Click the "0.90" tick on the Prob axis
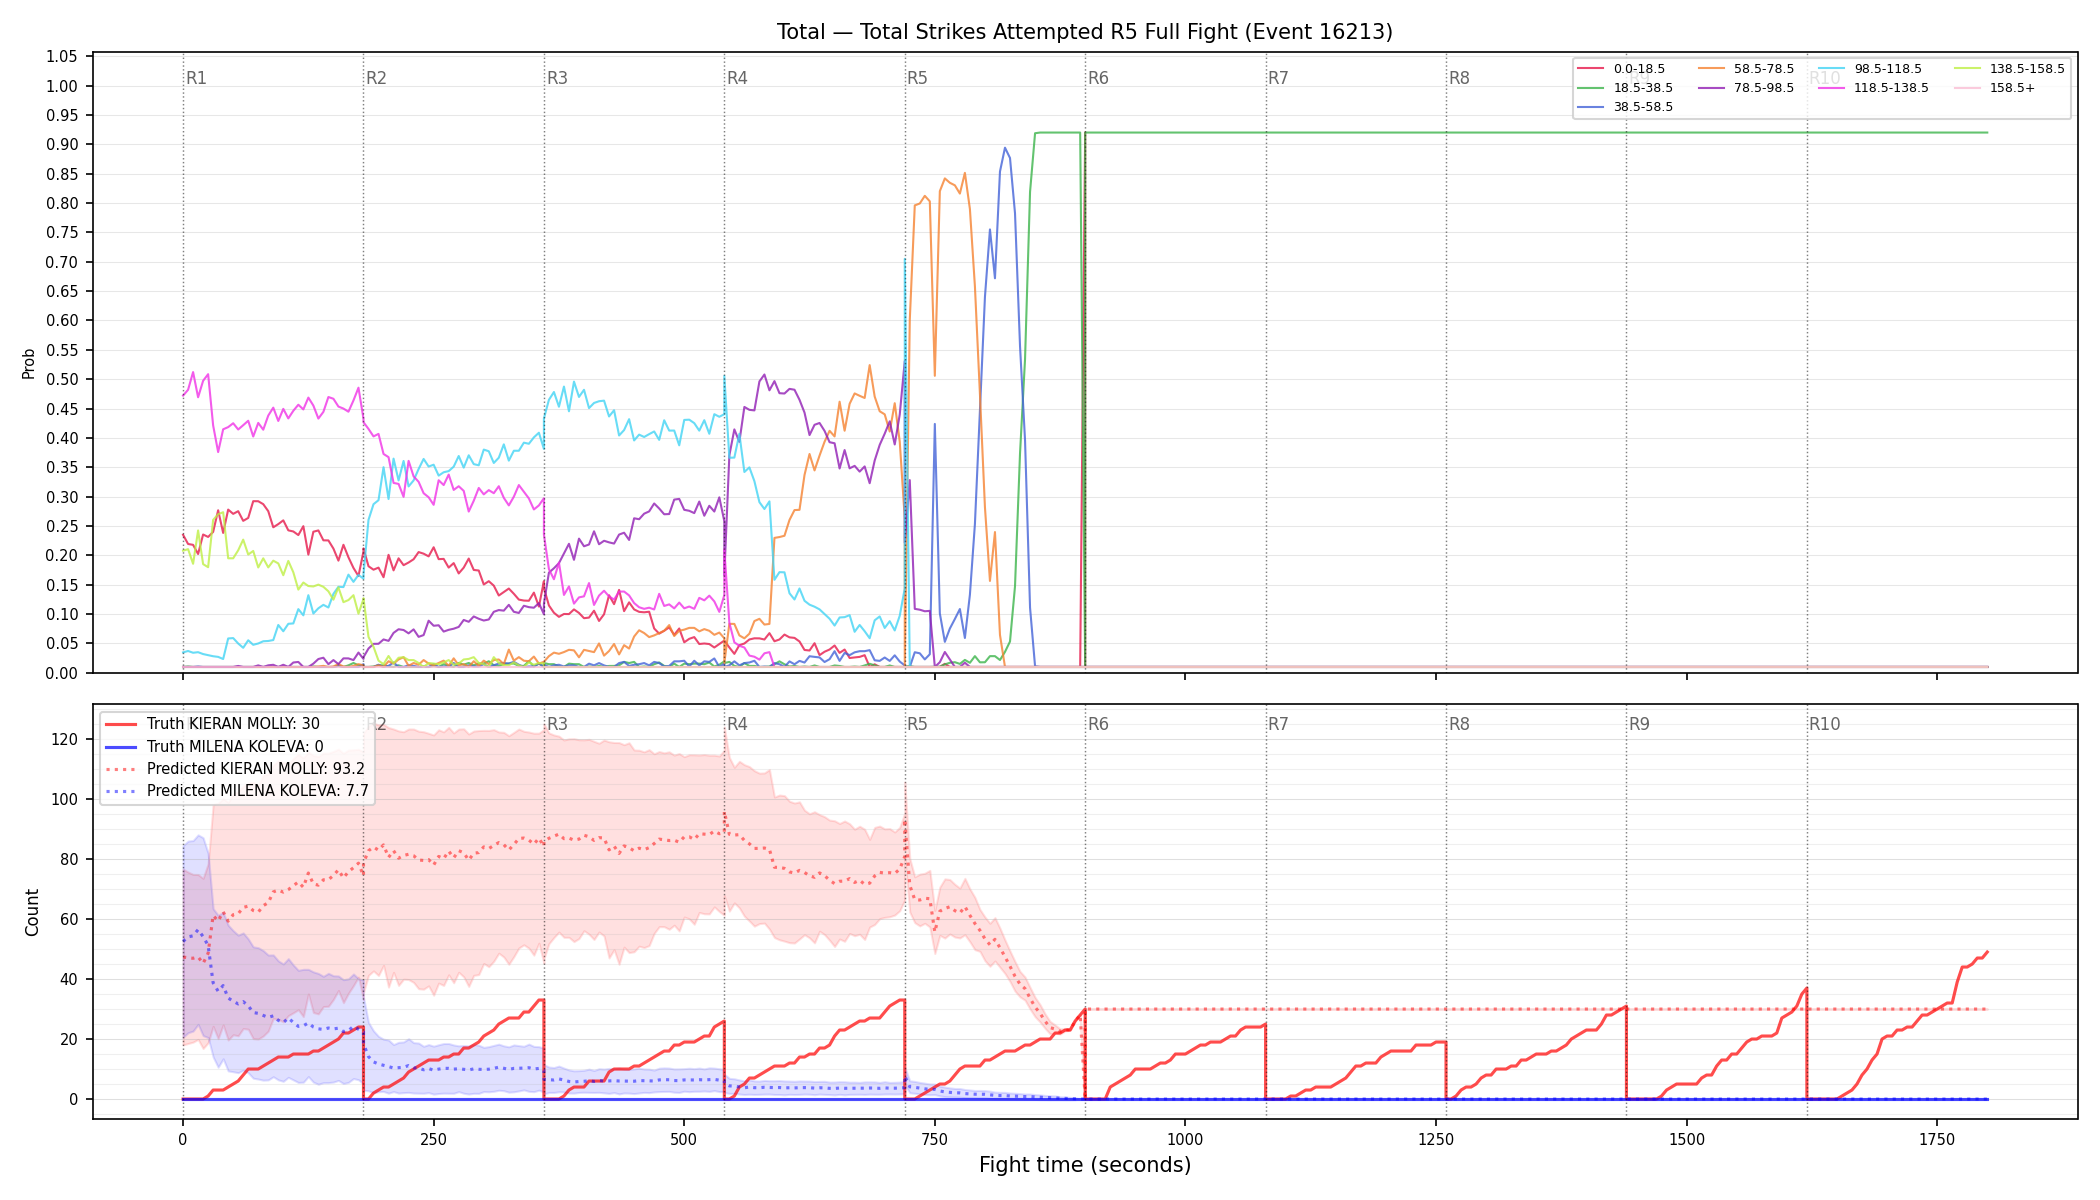 pyautogui.click(x=62, y=144)
